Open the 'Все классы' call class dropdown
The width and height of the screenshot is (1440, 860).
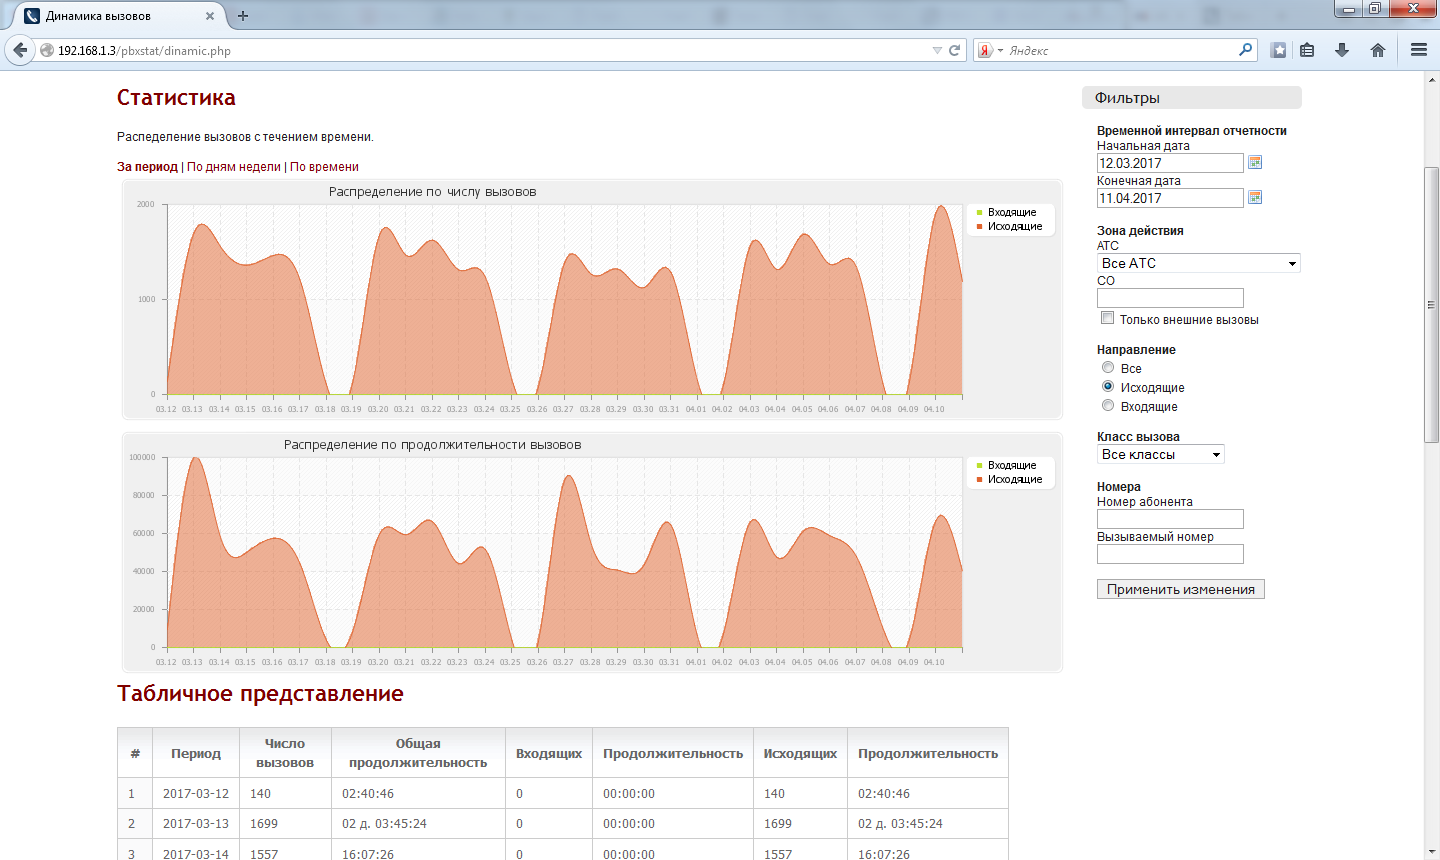coord(1160,454)
